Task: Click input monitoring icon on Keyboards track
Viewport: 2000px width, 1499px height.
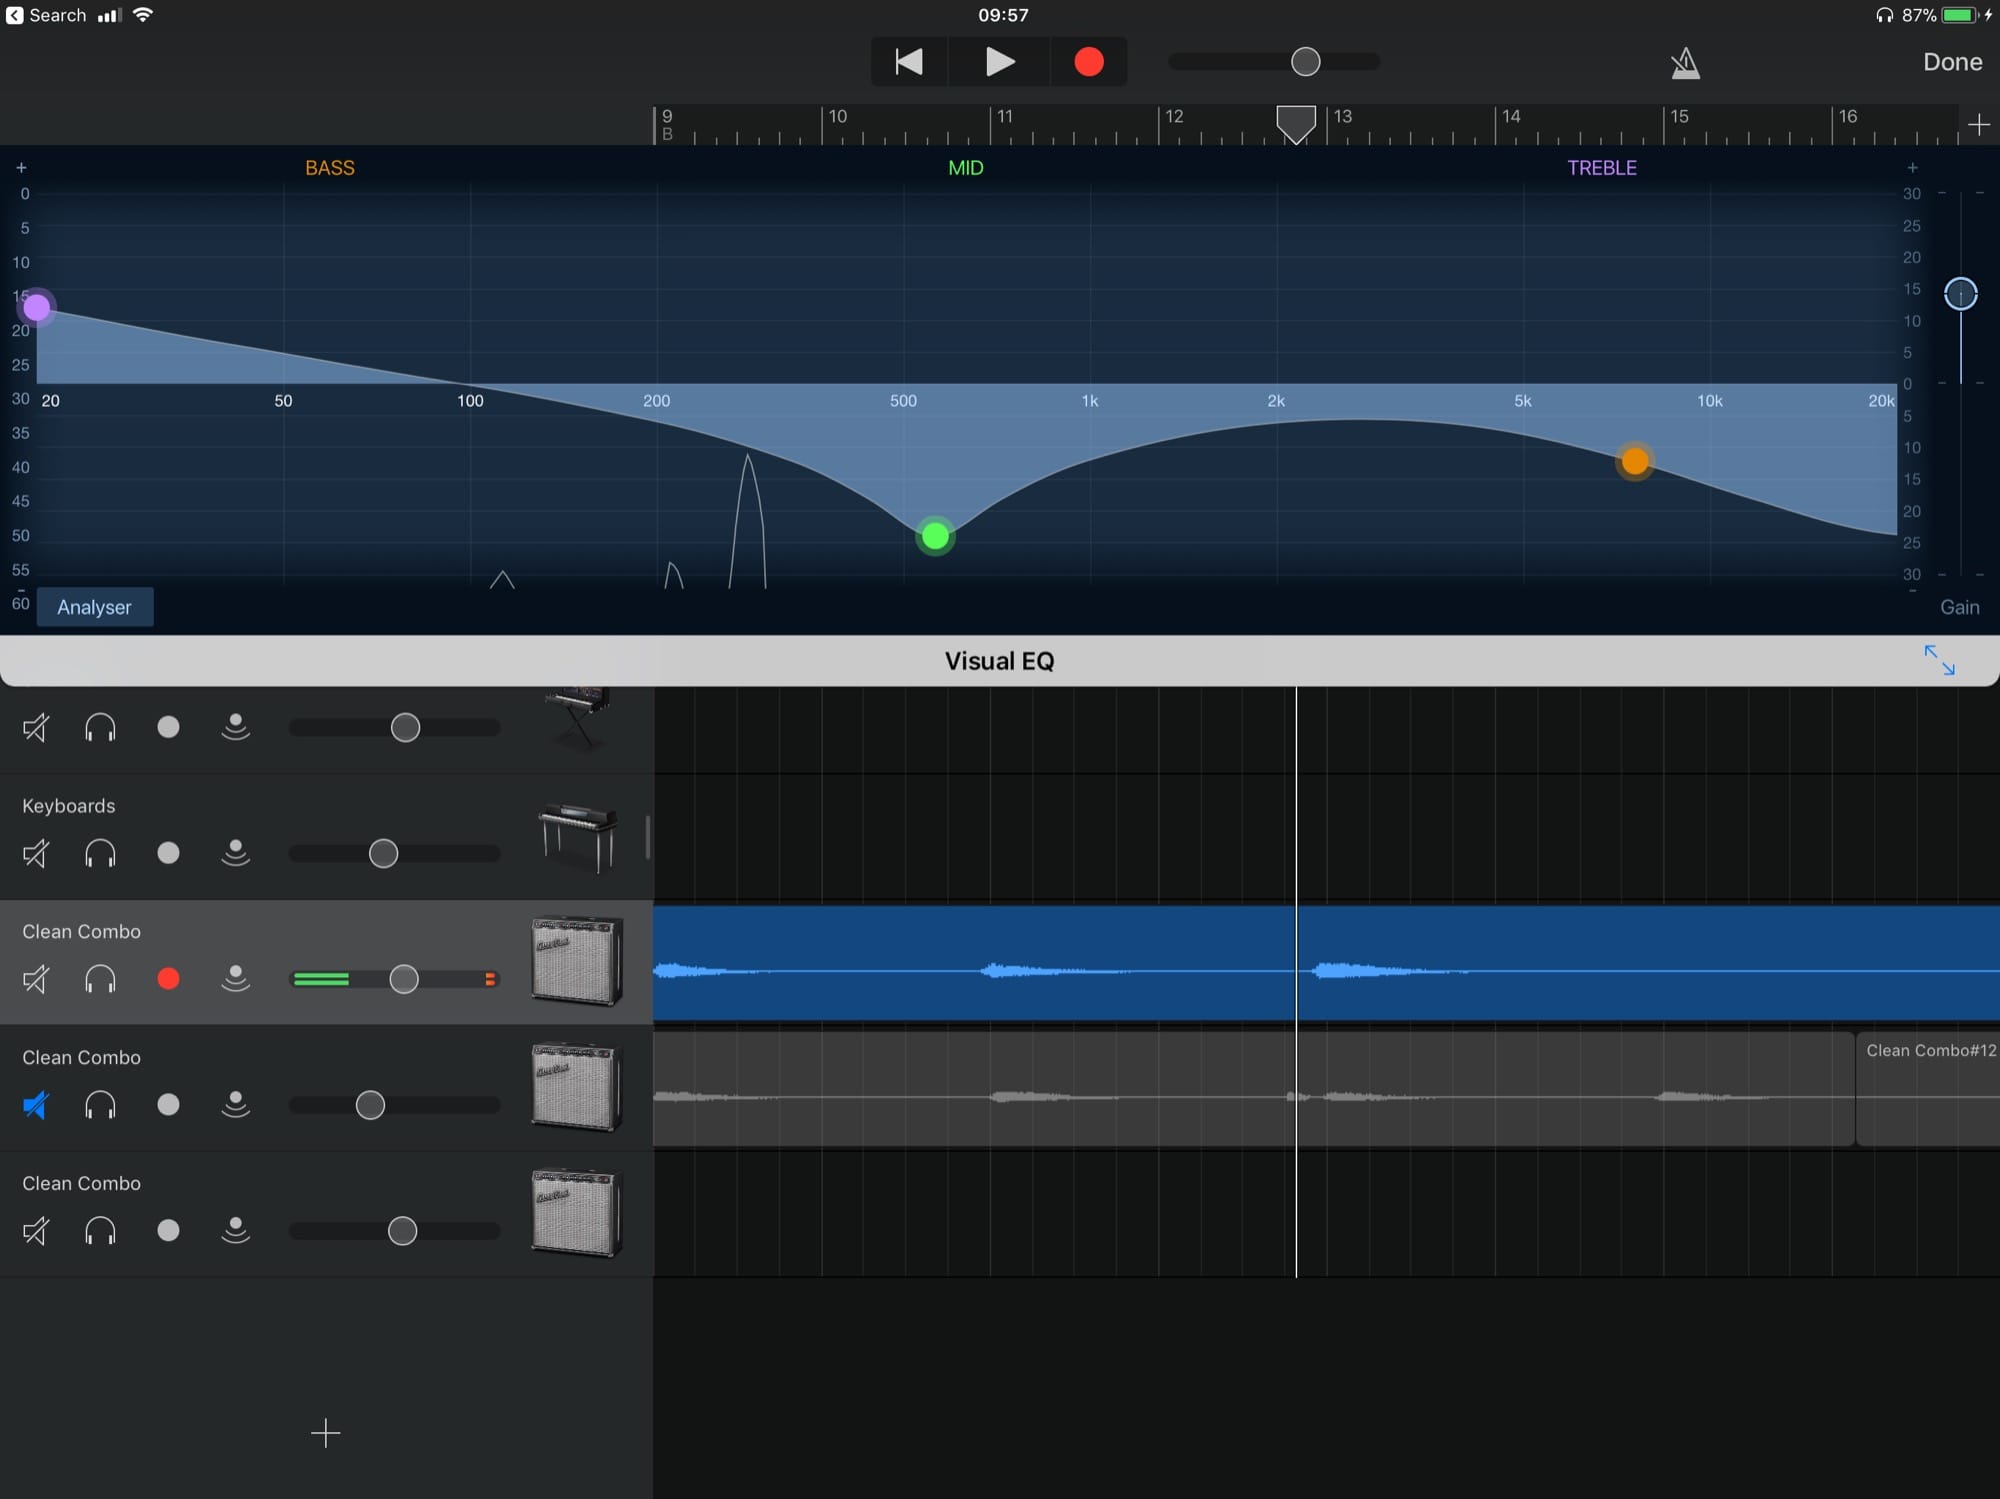Action: pyautogui.click(x=235, y=853)
